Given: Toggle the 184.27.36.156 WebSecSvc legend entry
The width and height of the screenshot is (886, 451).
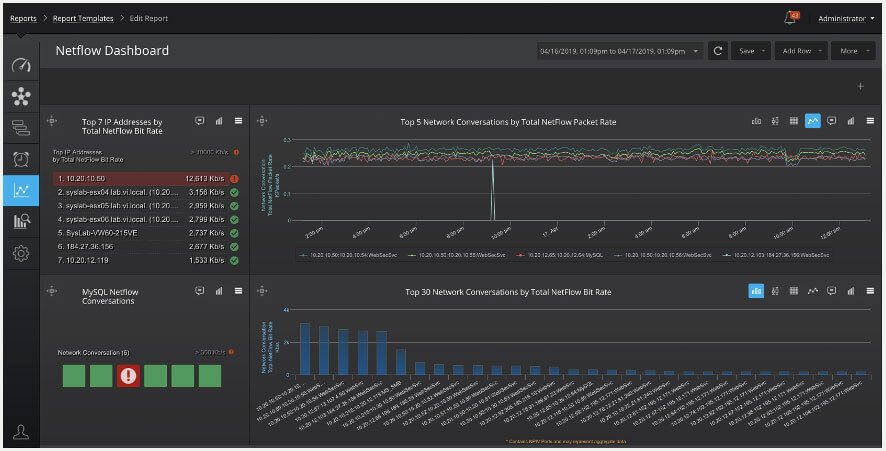Looking at the screenshot, I should tap(775, 255).
